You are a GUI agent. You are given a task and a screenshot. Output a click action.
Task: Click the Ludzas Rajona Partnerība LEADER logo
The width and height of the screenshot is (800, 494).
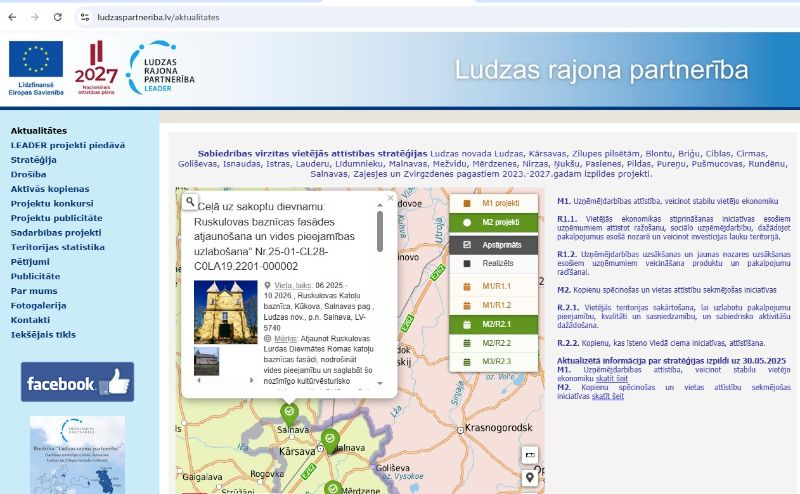point(160,69)
